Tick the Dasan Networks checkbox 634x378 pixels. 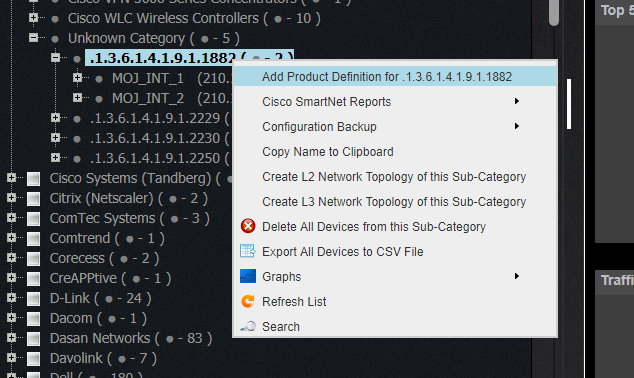(34, 338)
